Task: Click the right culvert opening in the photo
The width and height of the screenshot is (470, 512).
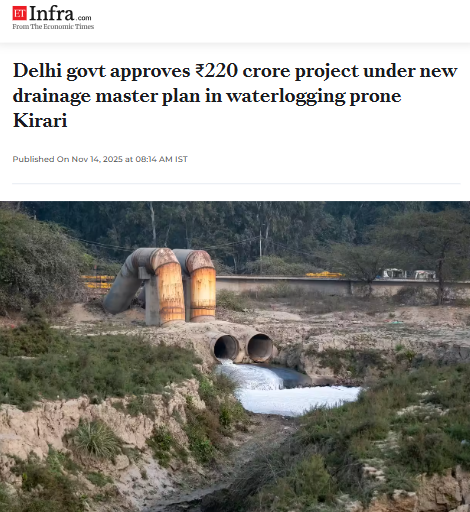Action: click(260, 348)
